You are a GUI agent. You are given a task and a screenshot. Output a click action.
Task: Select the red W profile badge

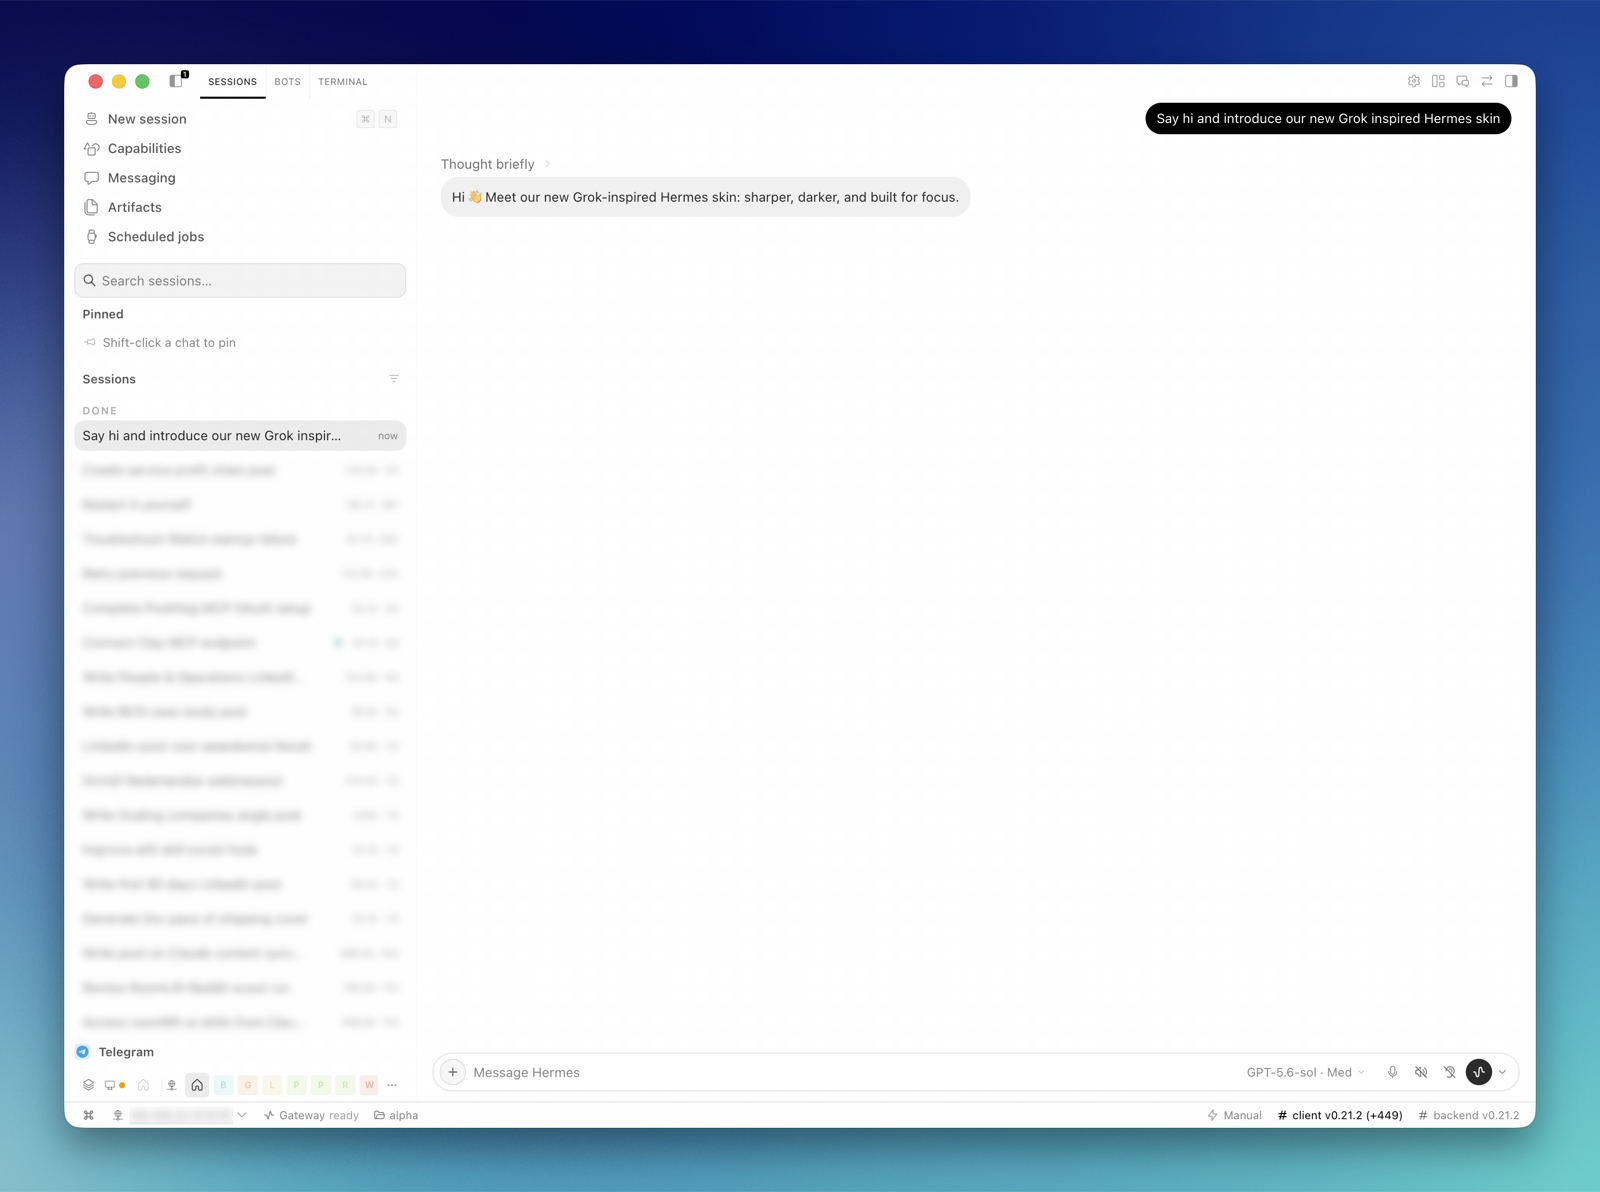[369, 1085]
